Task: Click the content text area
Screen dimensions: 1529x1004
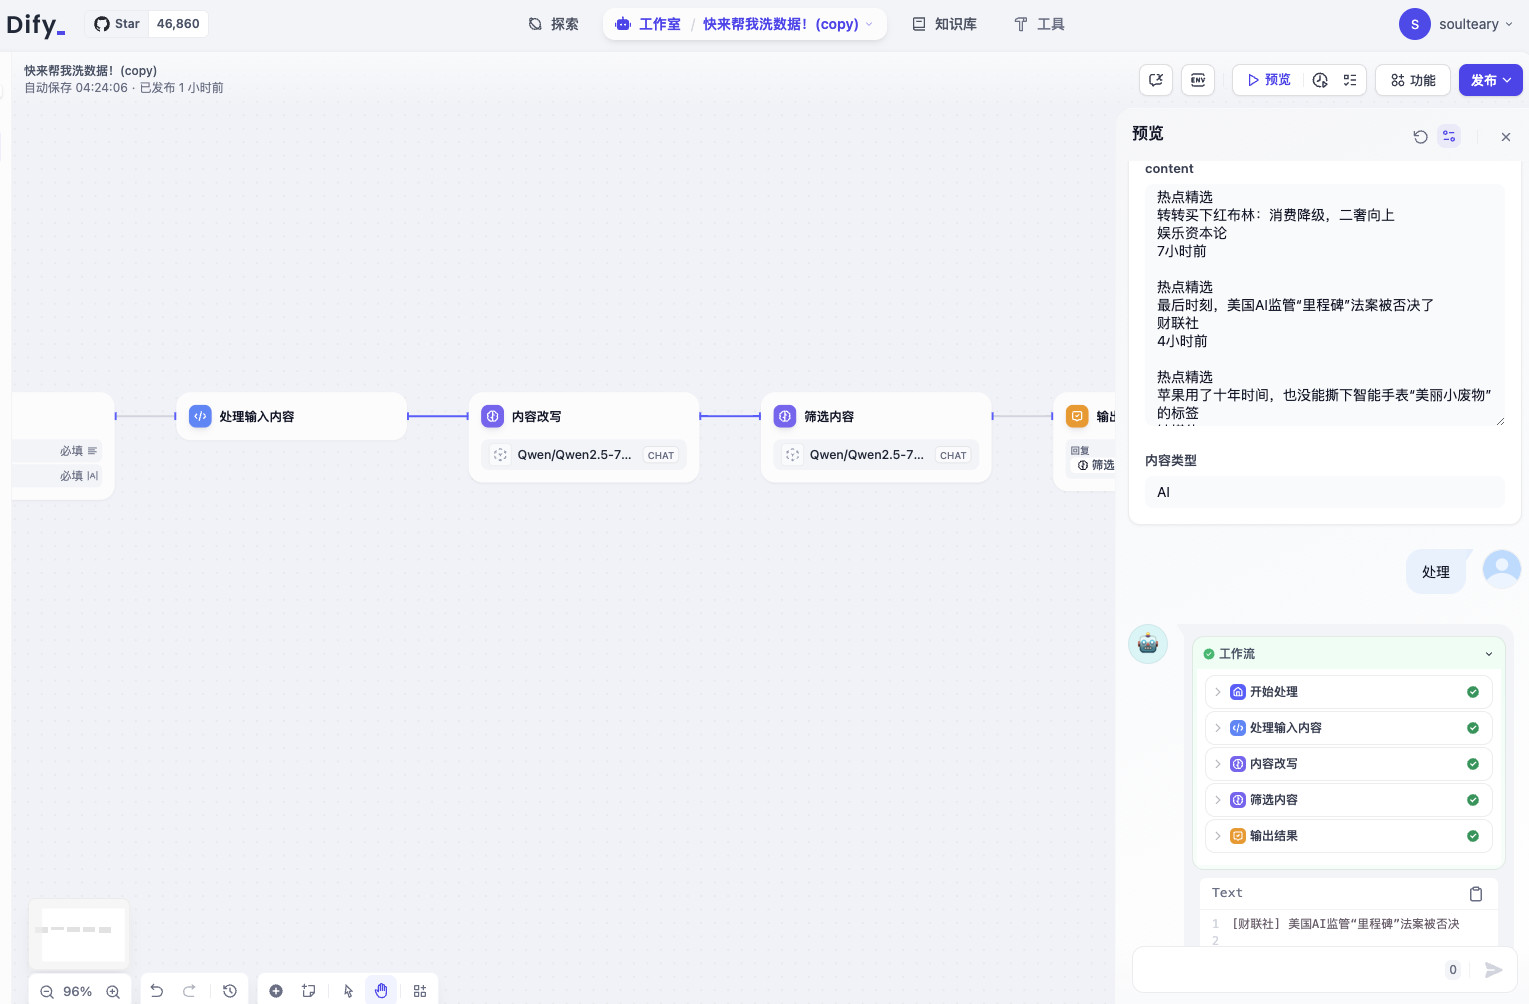Action: (1324, 305)
